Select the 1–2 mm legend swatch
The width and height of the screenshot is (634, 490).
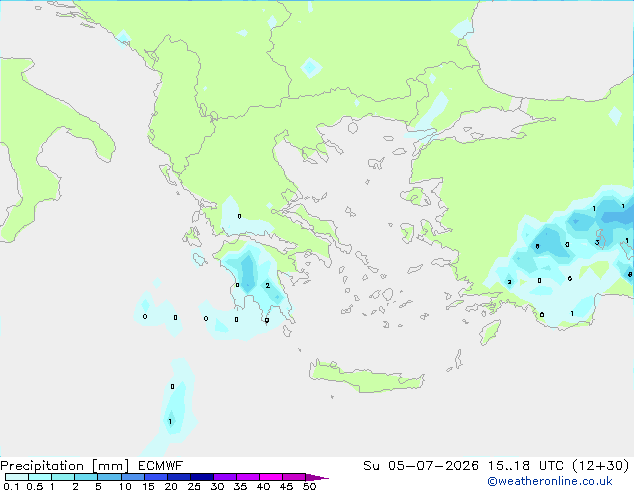[63, 477]
